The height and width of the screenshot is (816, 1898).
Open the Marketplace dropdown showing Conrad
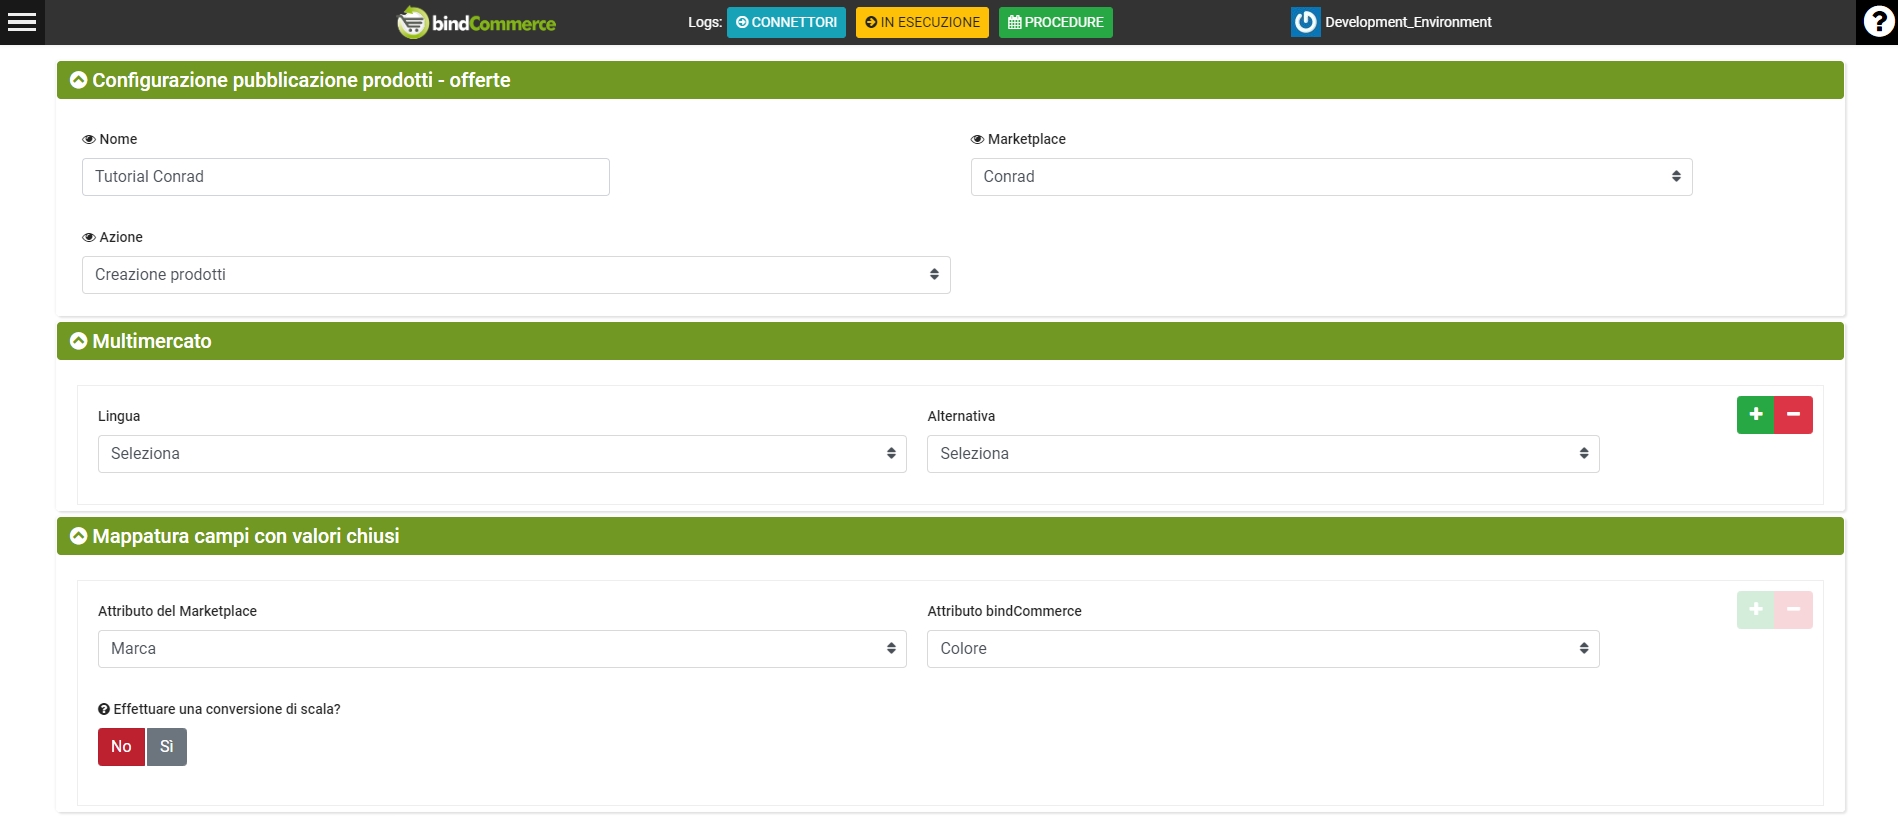pos(1330,177)
